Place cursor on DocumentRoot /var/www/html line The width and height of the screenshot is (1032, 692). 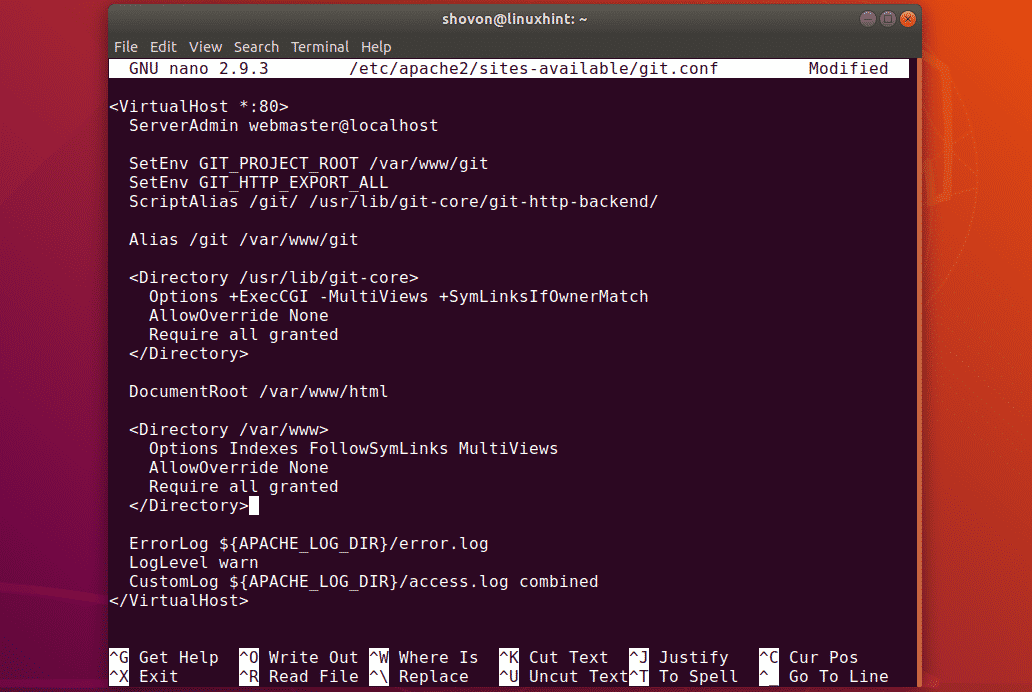tap(258, 391)
